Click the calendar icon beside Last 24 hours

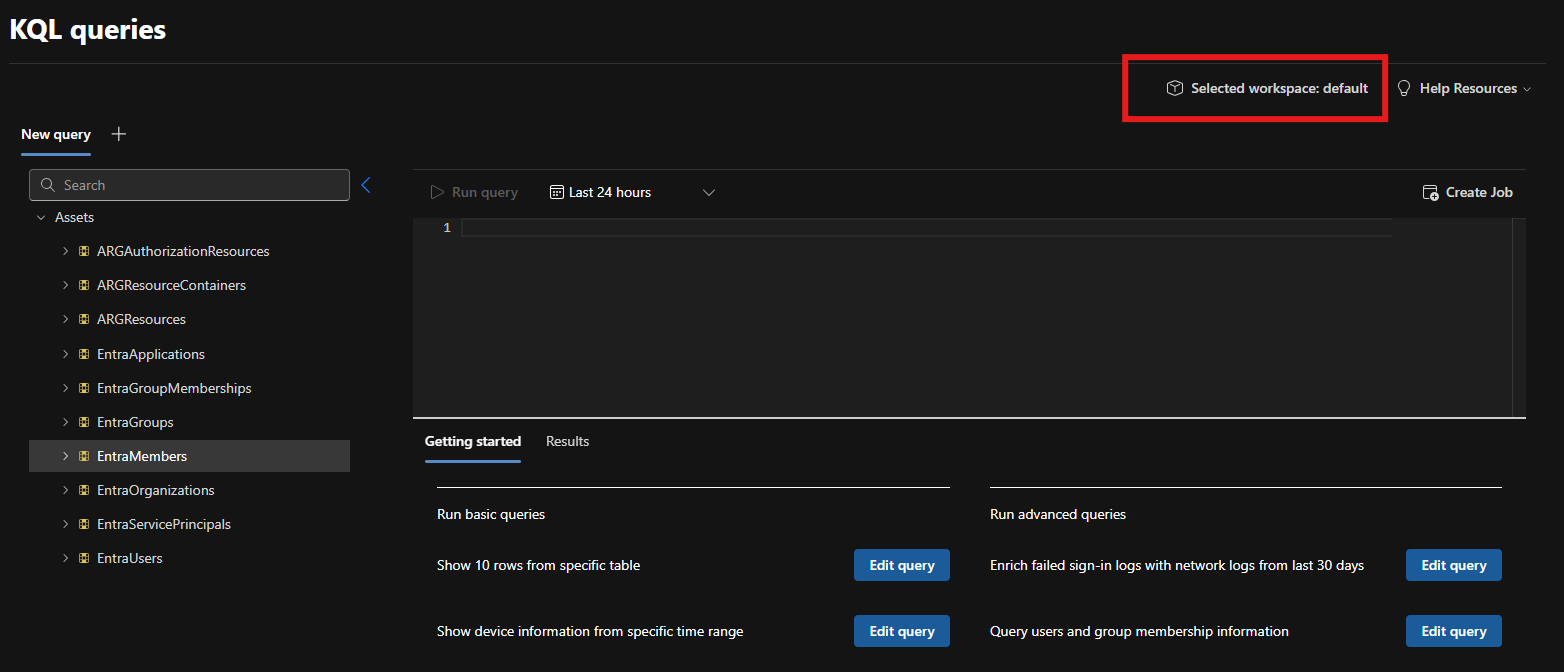point(557,192)
